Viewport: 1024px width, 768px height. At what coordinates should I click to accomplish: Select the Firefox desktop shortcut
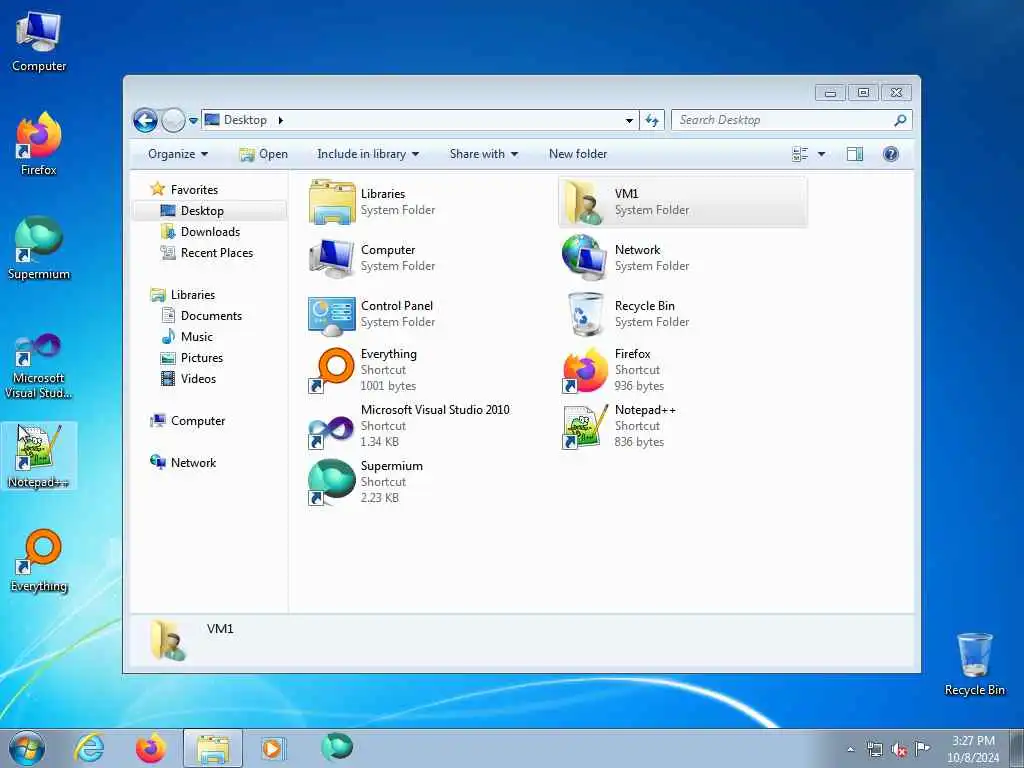click(x=39, y=144)
